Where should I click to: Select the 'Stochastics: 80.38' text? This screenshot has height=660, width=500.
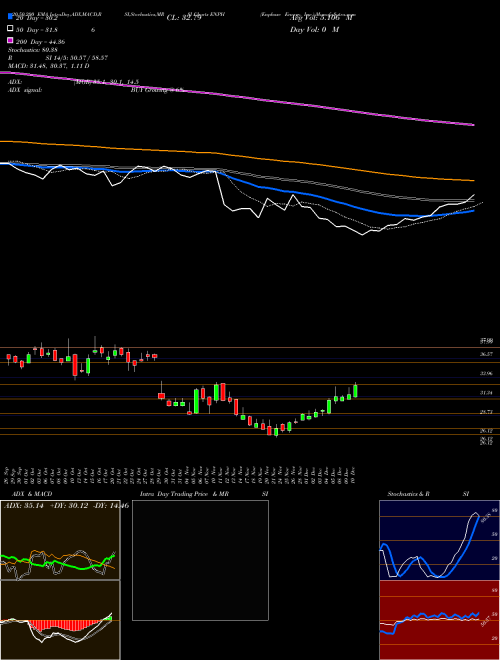33,50
